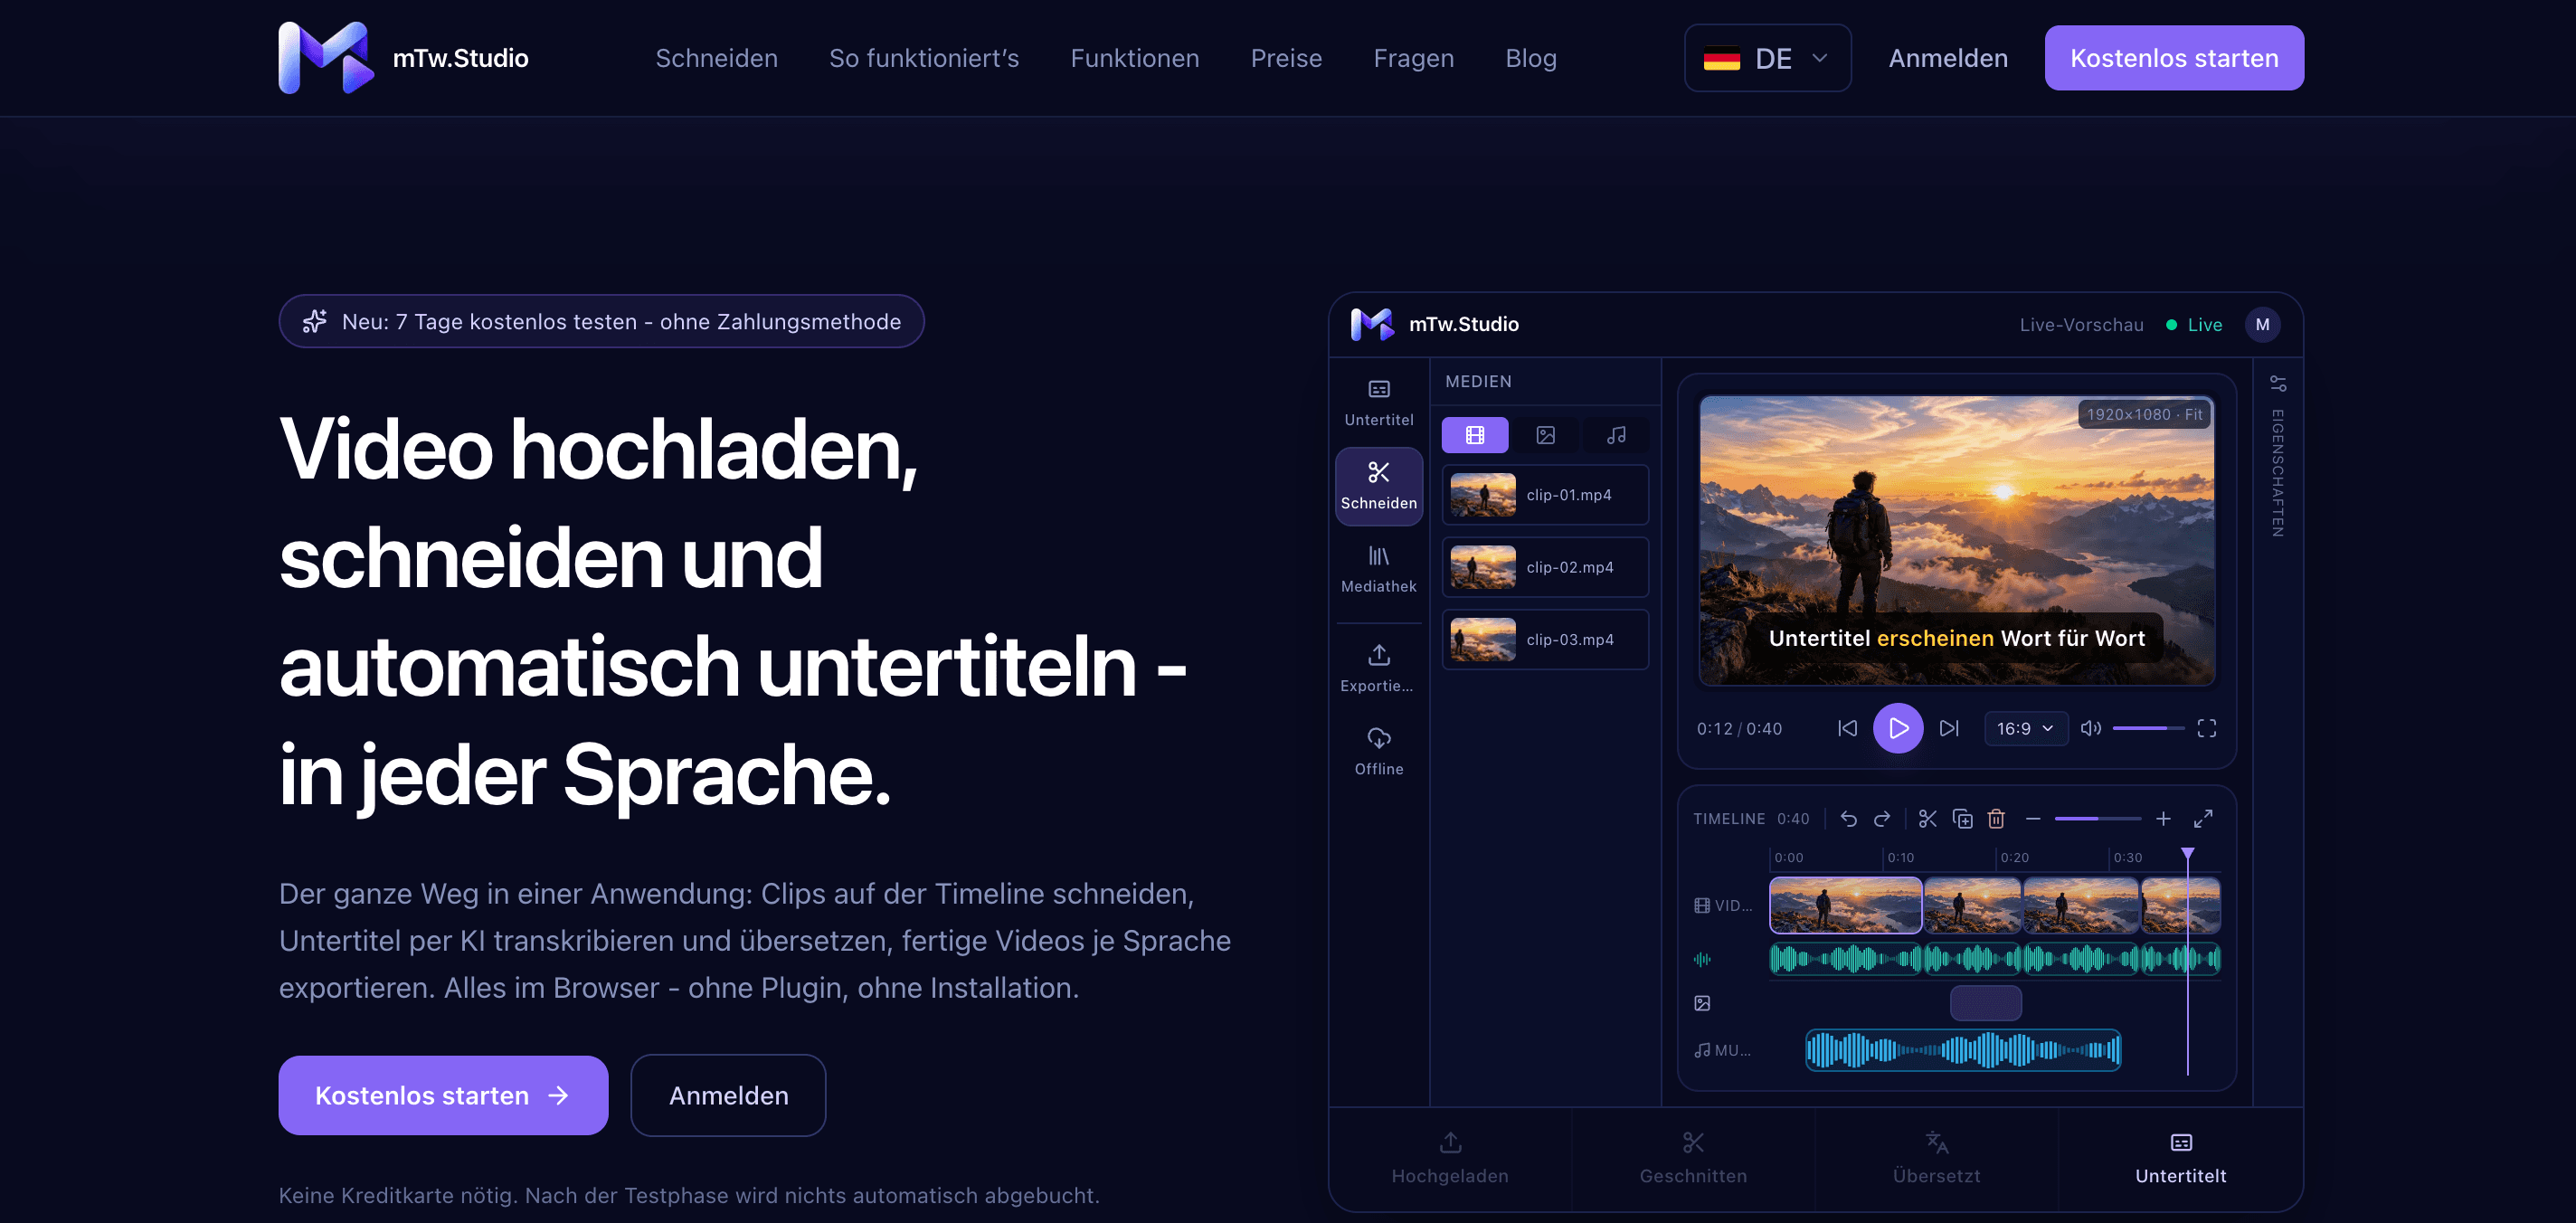Click Anmelden in the header
This screenshot has width=2576, height=1223.
(x=1947, y=58)
